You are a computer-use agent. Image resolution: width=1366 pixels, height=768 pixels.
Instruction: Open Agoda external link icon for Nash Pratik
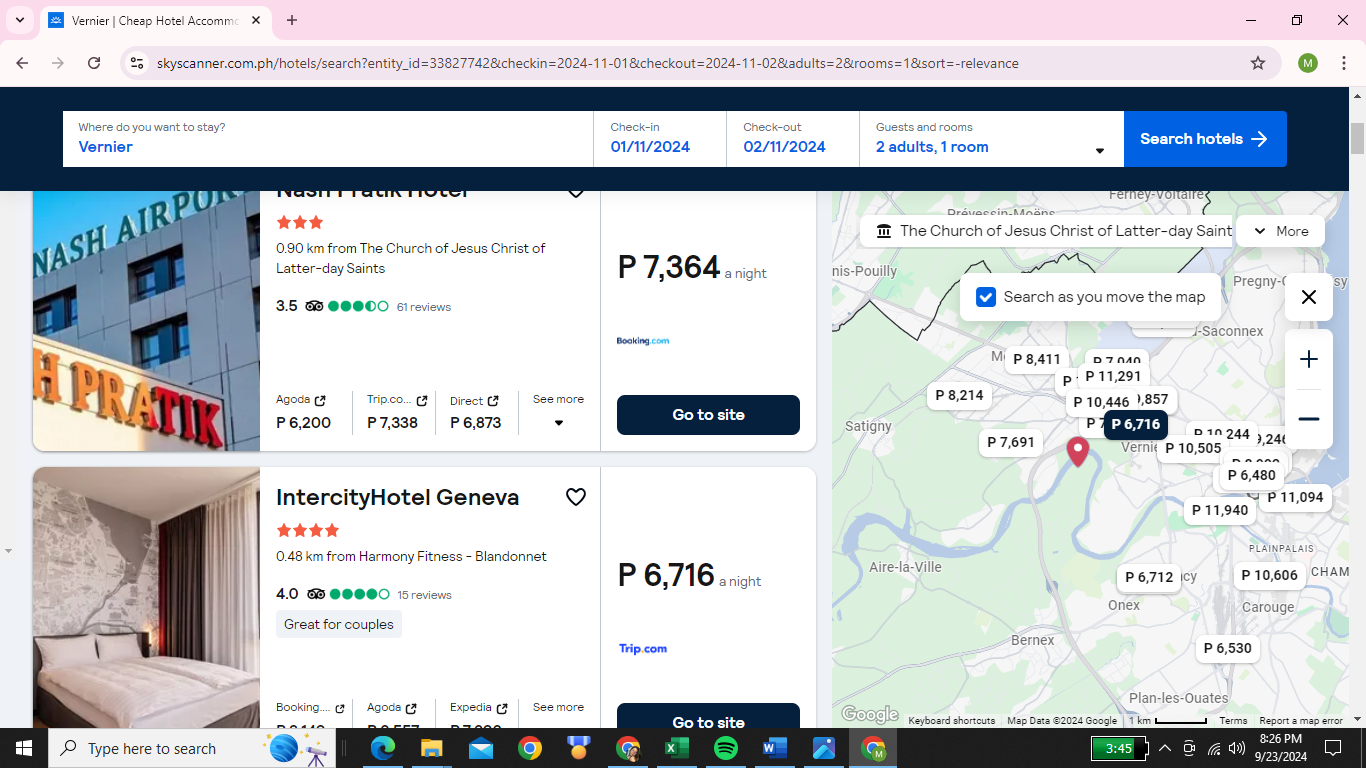(x=320, y=401)
